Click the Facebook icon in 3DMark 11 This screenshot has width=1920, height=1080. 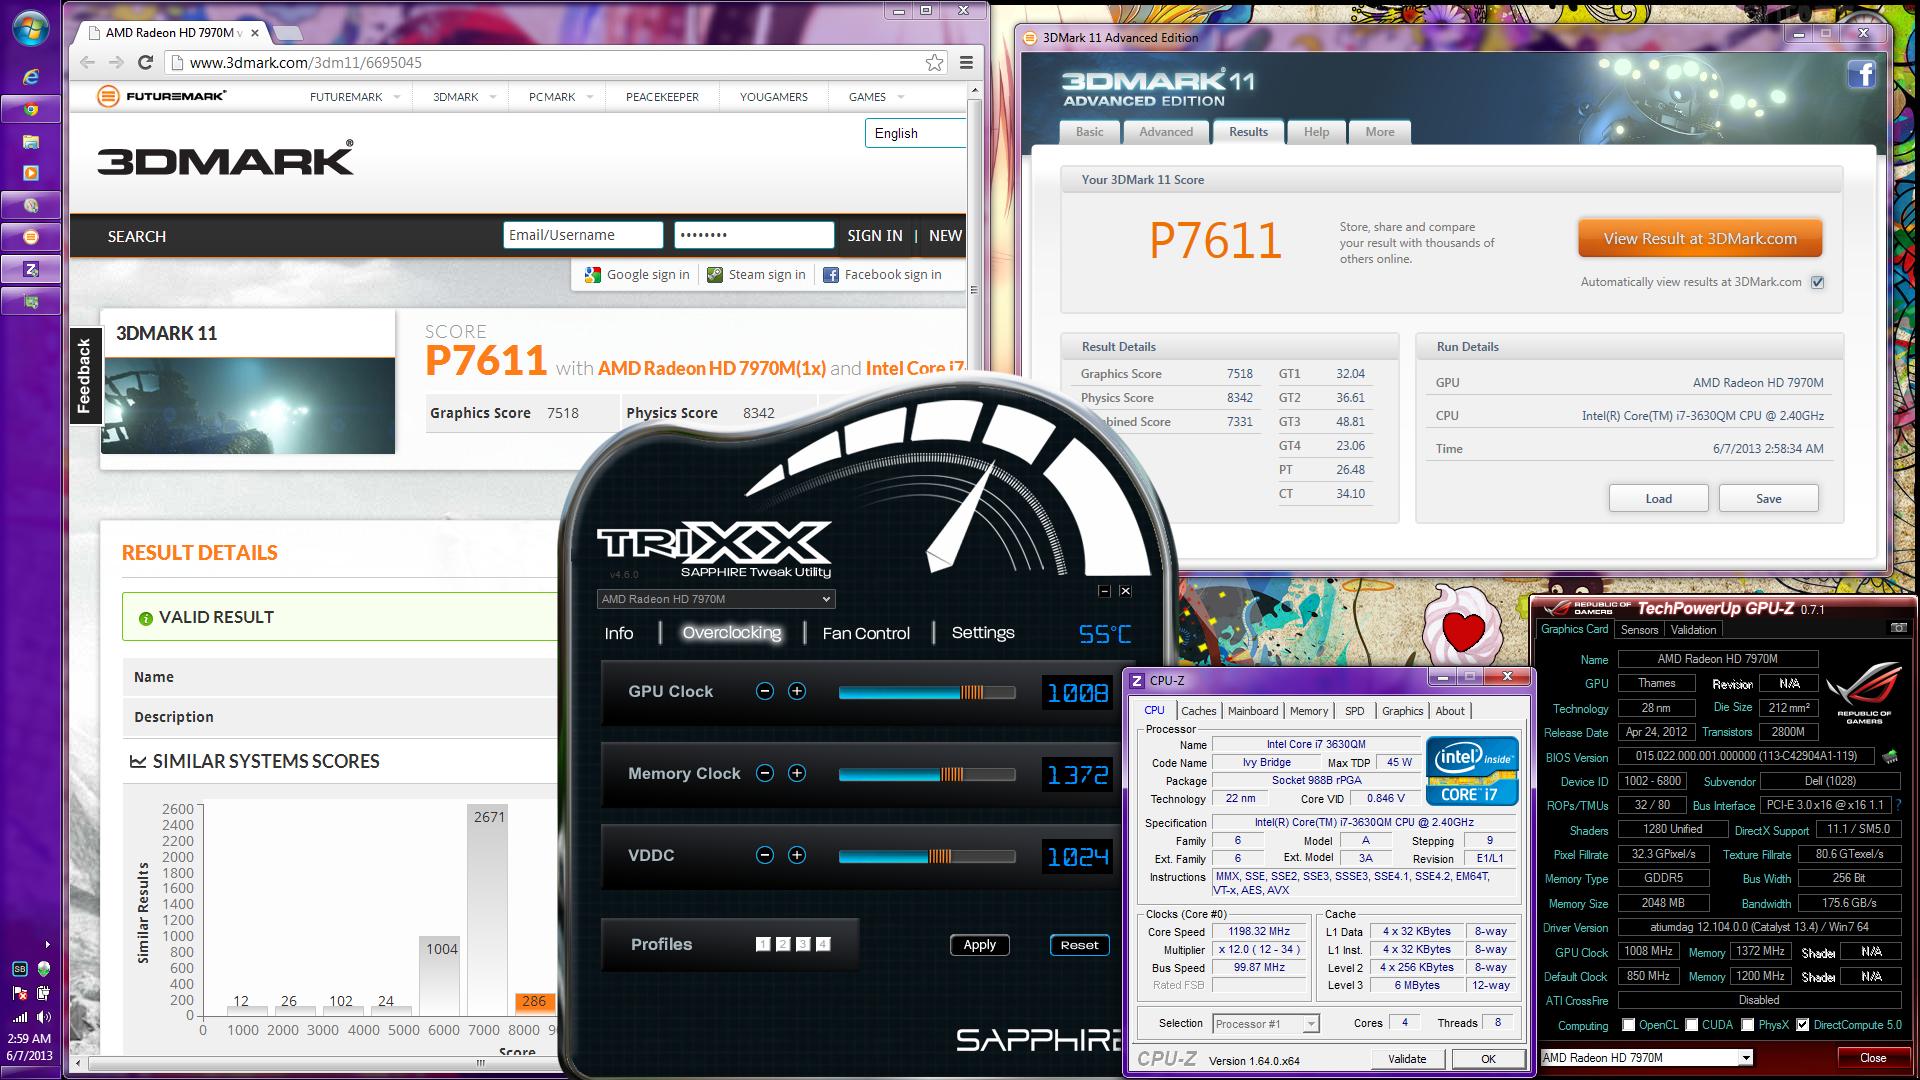click(x=1861, y=74)
